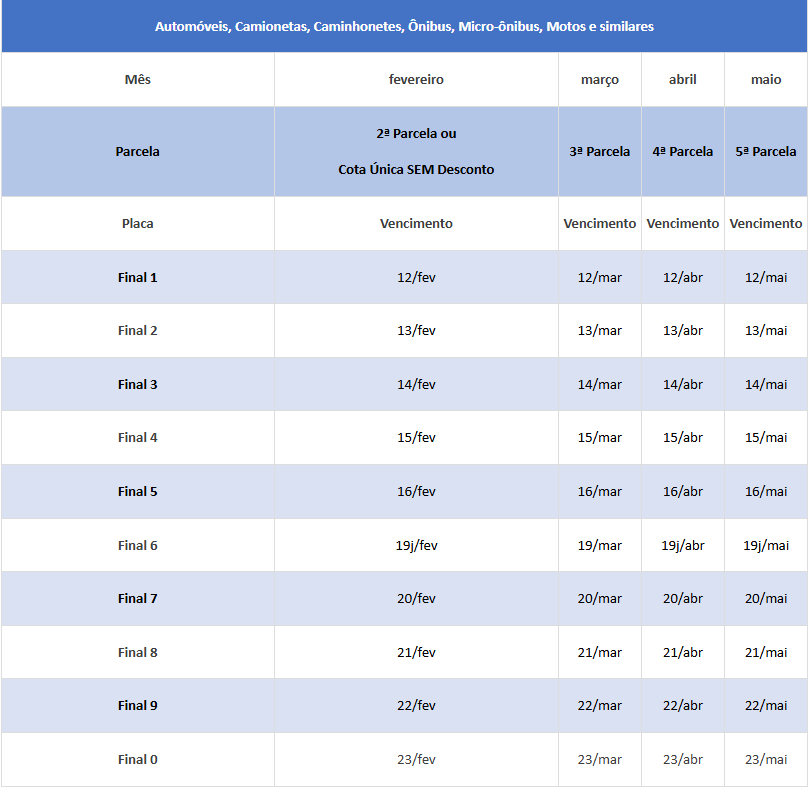The height and width of the screenshot is (789, 812).
Task: Select the '5ª Parcela' header cell
Action: [x=765, y=152]
